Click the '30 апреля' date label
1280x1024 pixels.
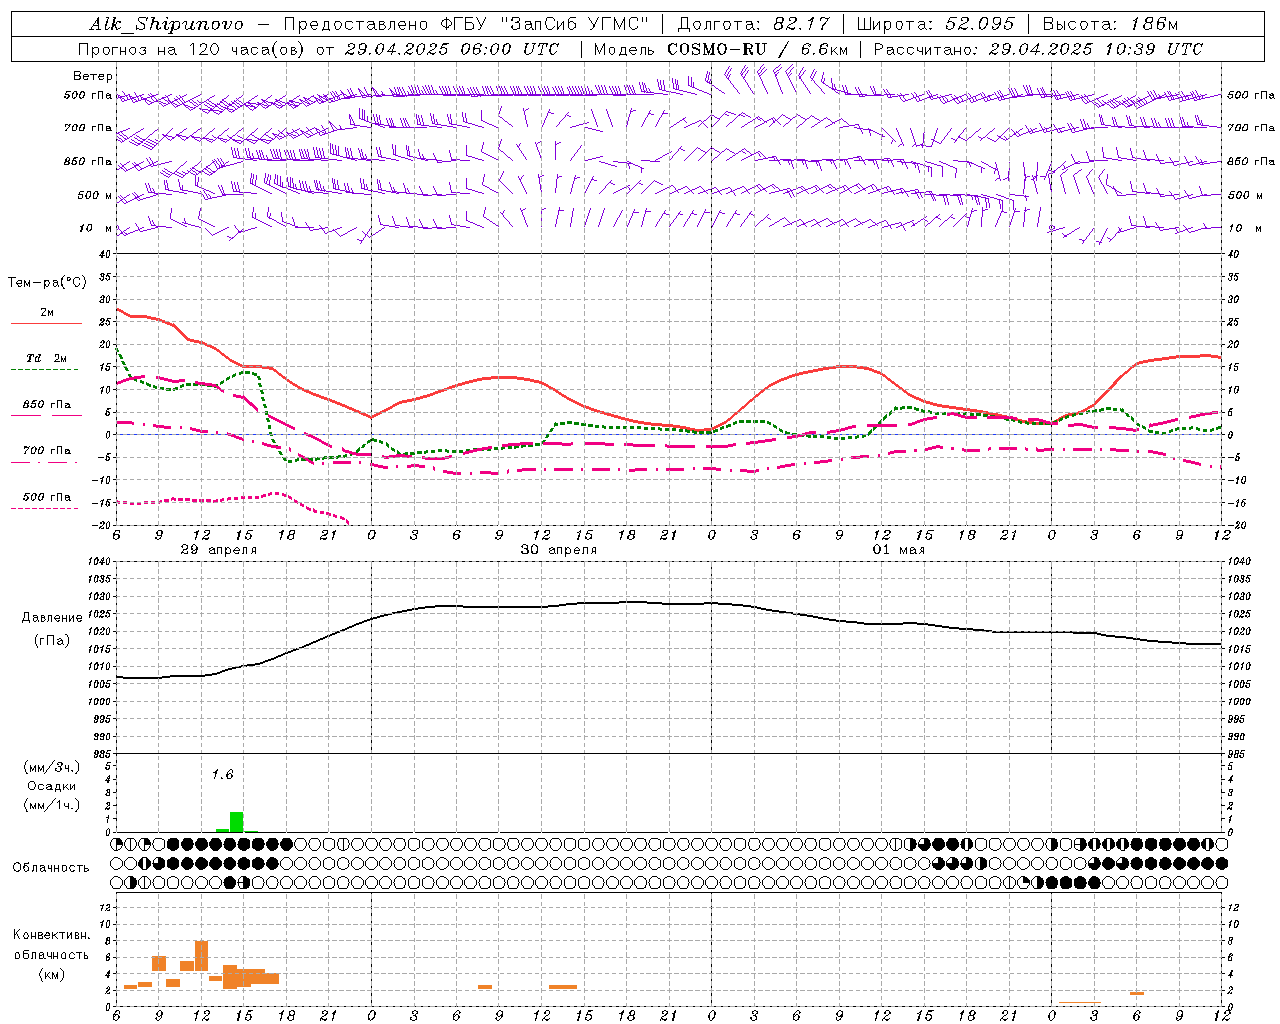[x=558, y=550]
